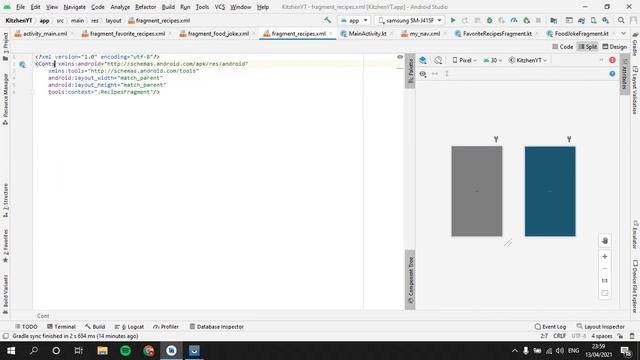The image size is (640, 360).
Task: Toggle the Component Tree panel tab
Action: 411,280
